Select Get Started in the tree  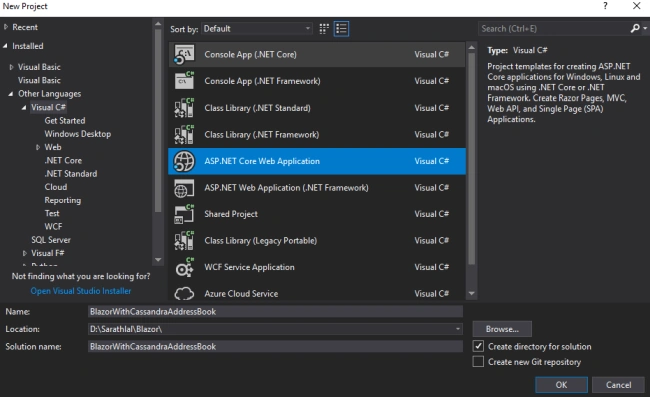tap(65, 121)
